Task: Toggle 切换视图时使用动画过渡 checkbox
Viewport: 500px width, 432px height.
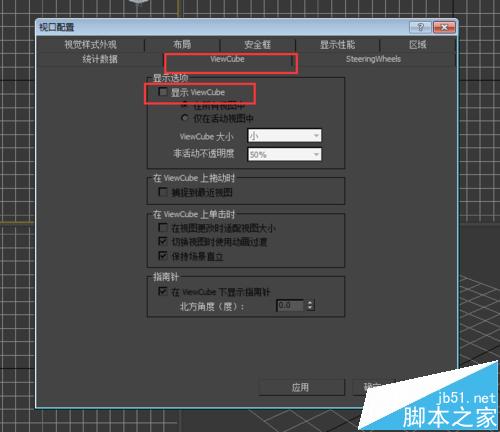Action: pyautogui.click(x=163, y=241)
